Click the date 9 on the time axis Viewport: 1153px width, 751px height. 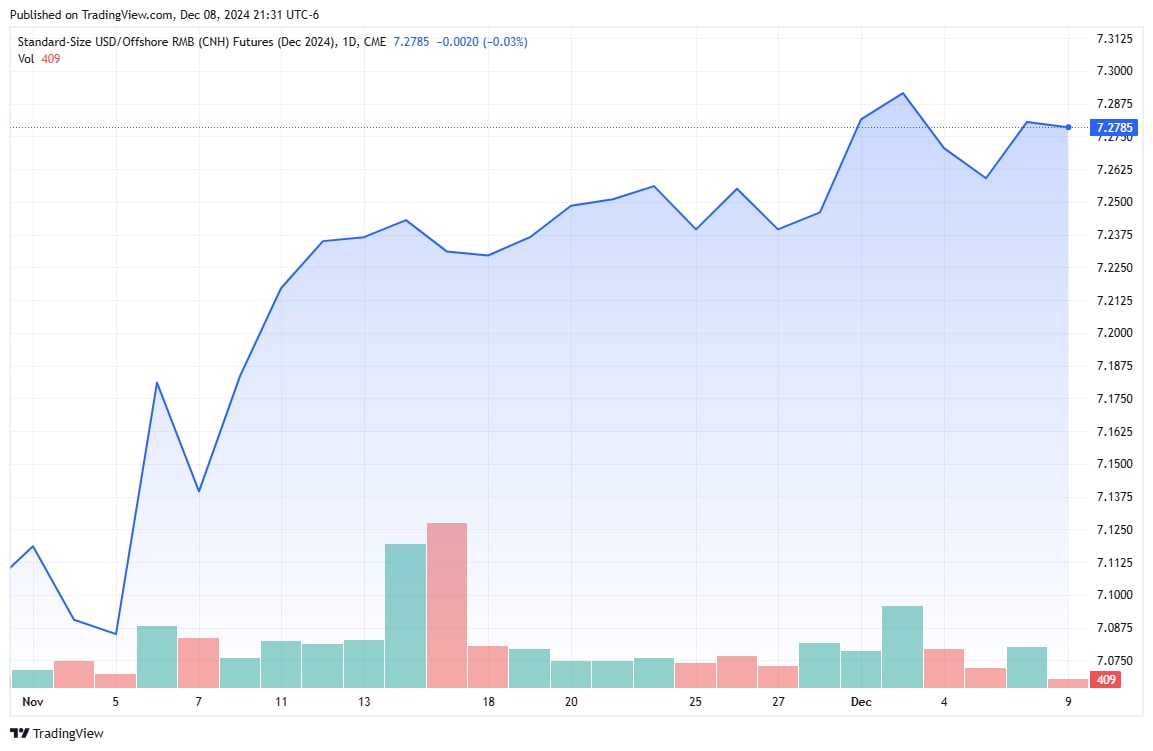pyautogui.click(x=1067, y=702)
